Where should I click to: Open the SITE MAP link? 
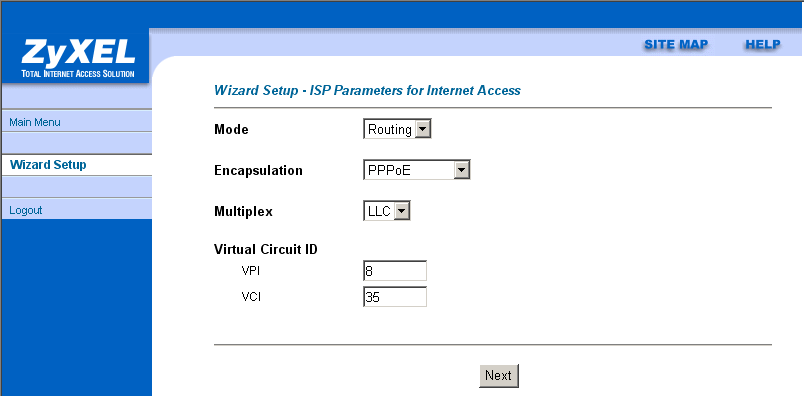(x=676, y=45)
